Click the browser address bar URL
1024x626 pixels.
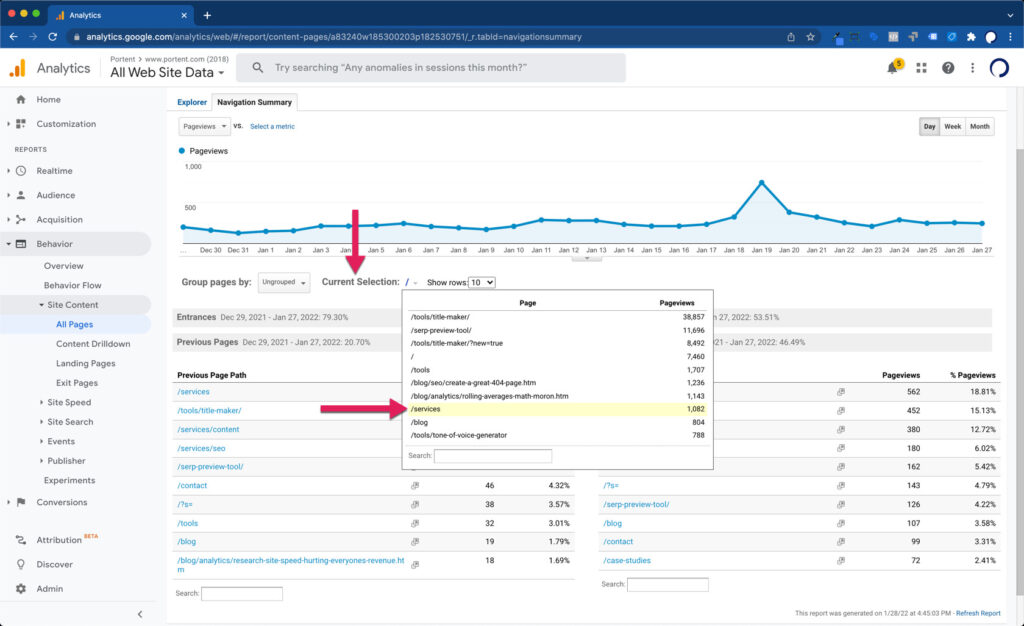click(x=334, y=37)
